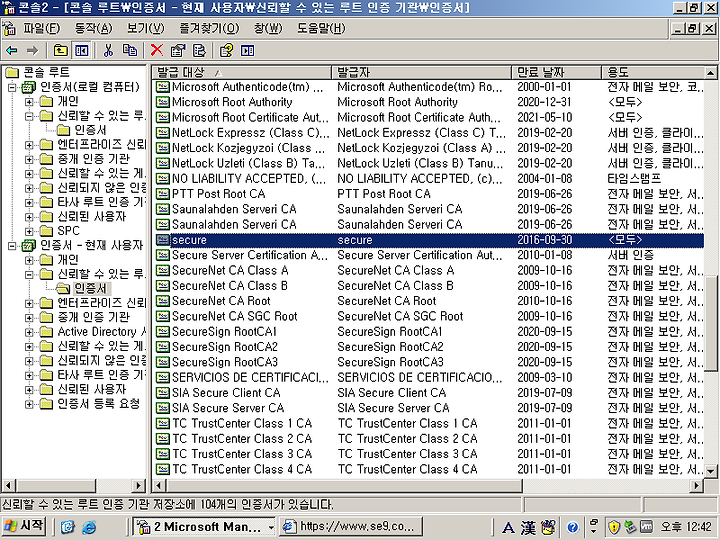The height and width of the screenshot is (540, 720).
Task: Expand the first 개인 folder under local computer
Action: (29, 101)
